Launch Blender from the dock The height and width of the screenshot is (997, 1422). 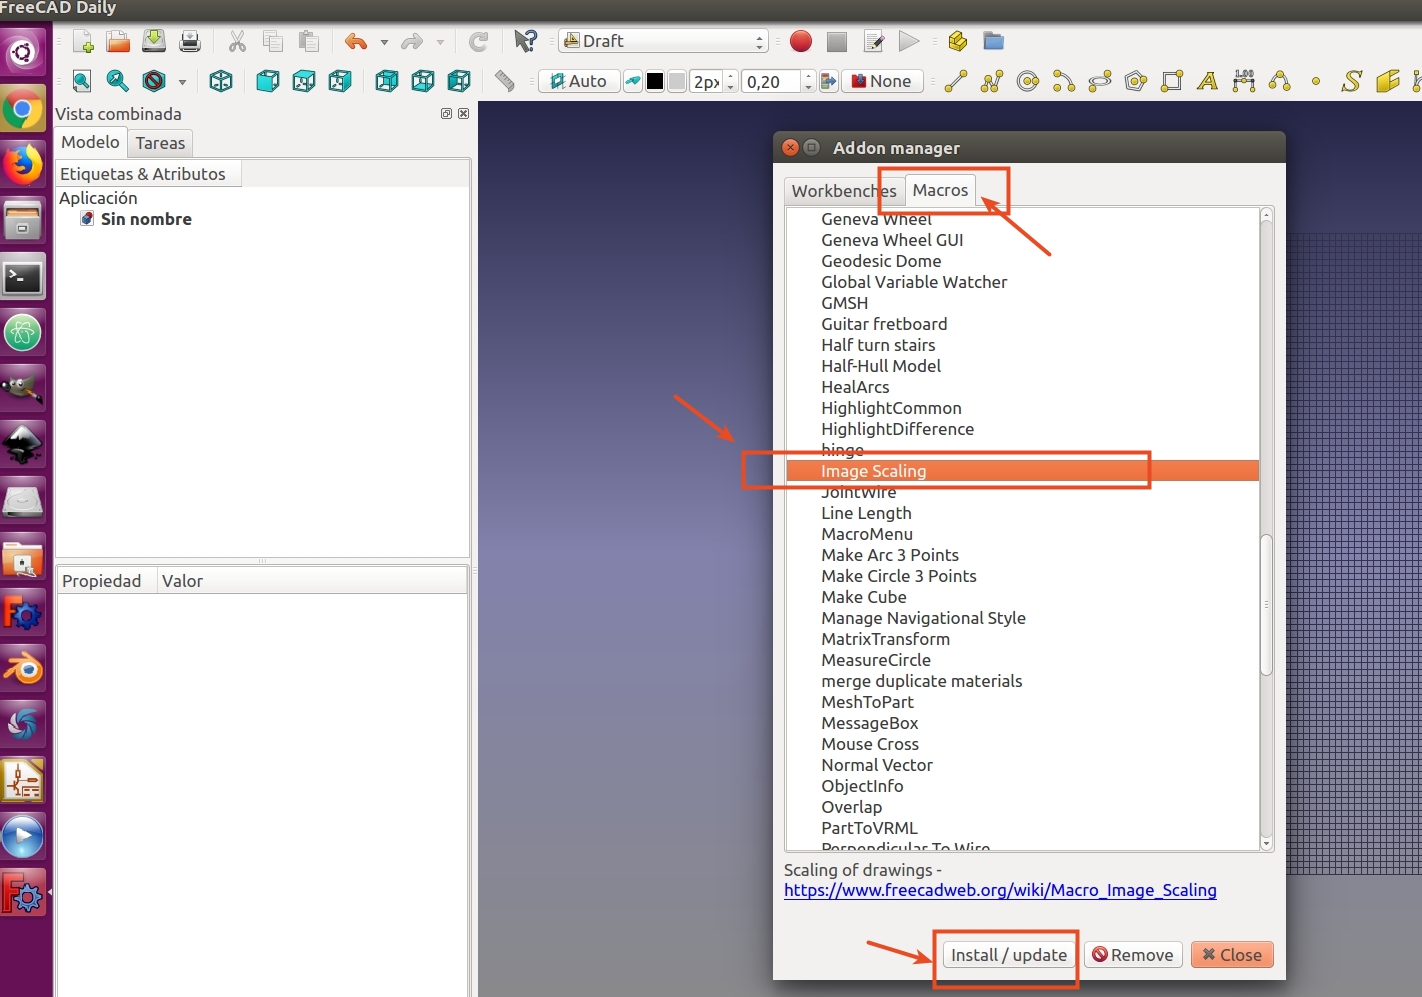click(23, 668)
